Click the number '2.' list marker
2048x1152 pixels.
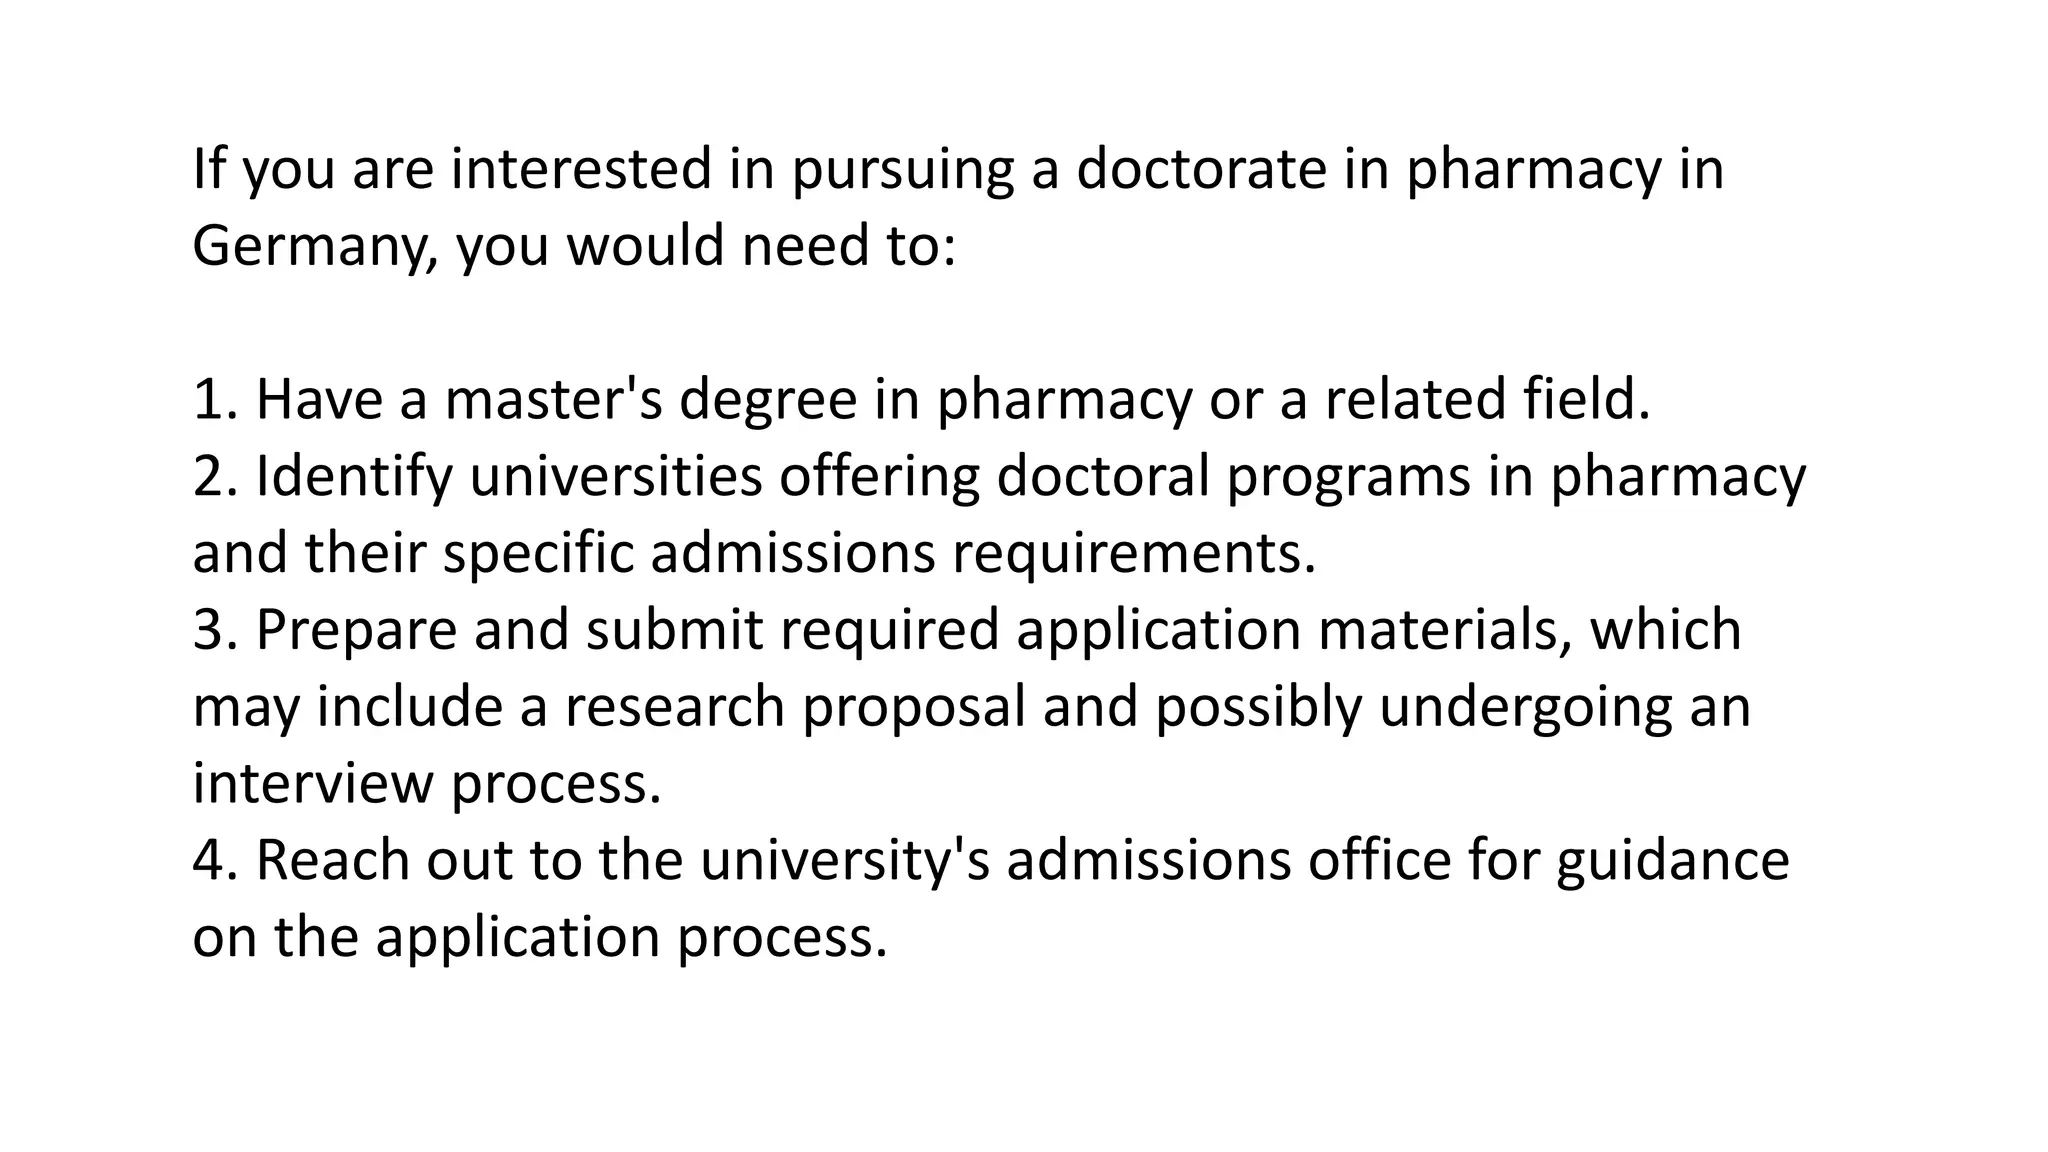click(215, 476)
